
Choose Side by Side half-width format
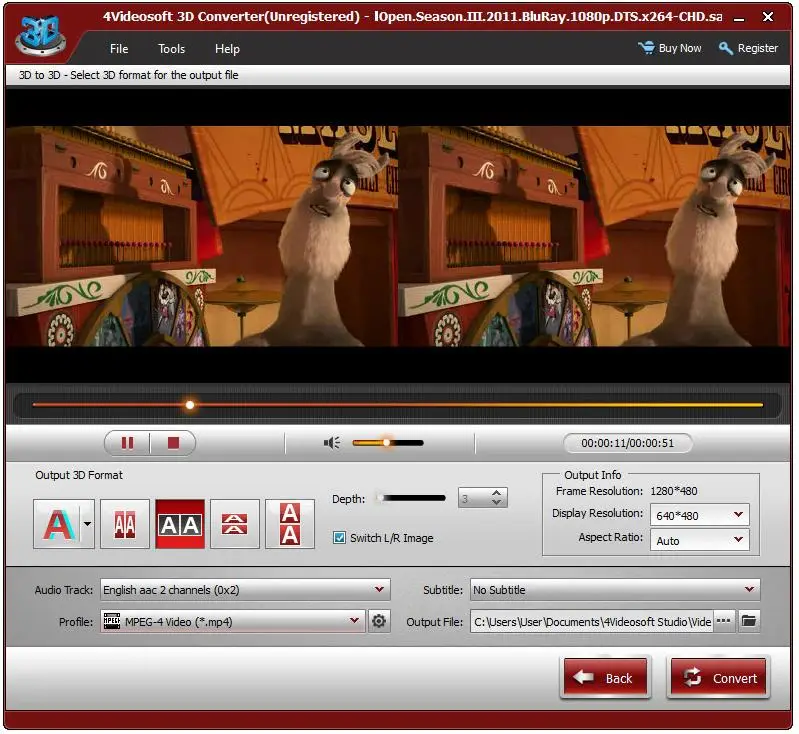(125, 524)
